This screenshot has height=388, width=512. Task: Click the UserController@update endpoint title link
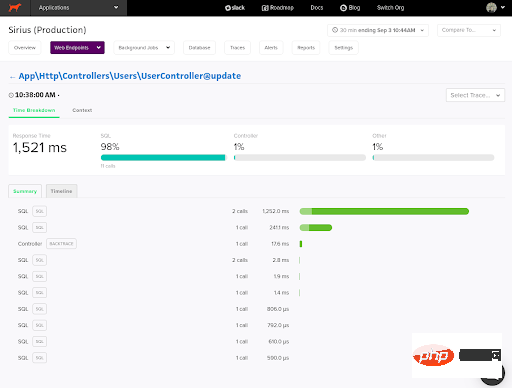pyautogui.click(x=130, y=76)
